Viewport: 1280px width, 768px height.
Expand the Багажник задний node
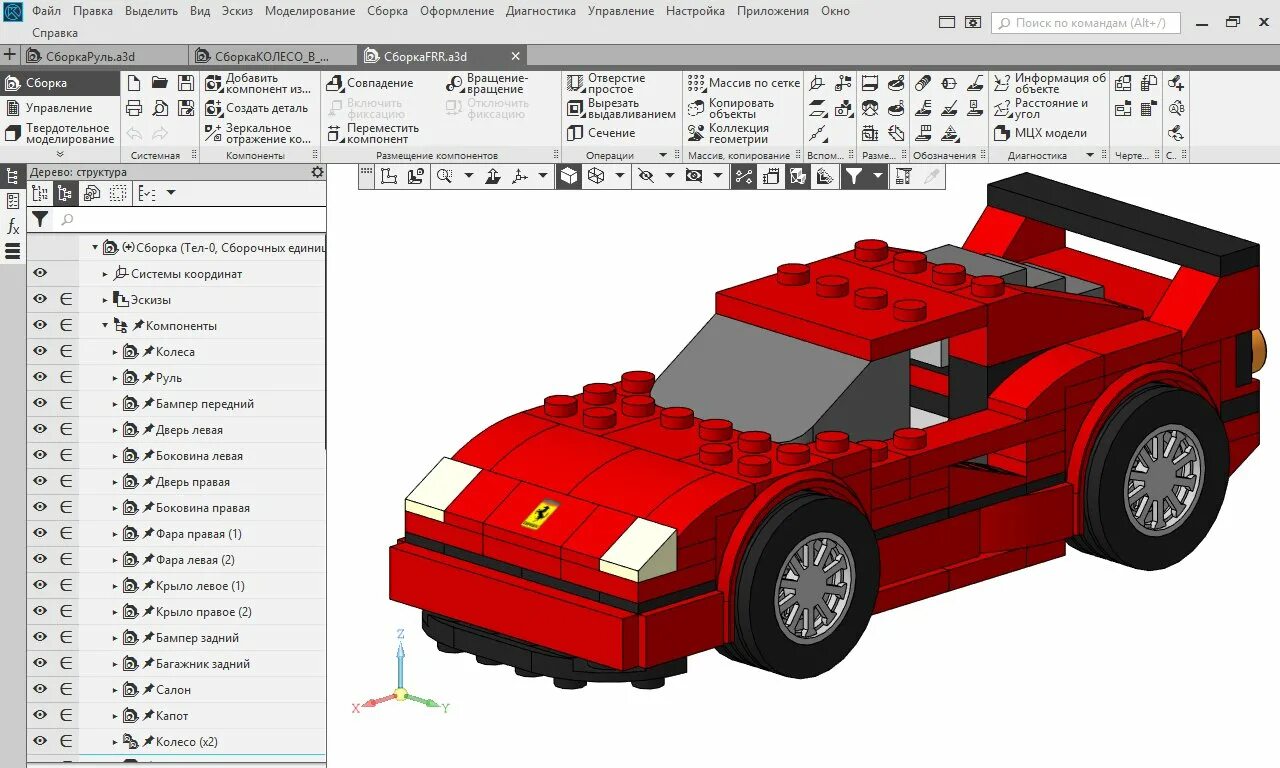pyautogui.click(x=115, y=664)
